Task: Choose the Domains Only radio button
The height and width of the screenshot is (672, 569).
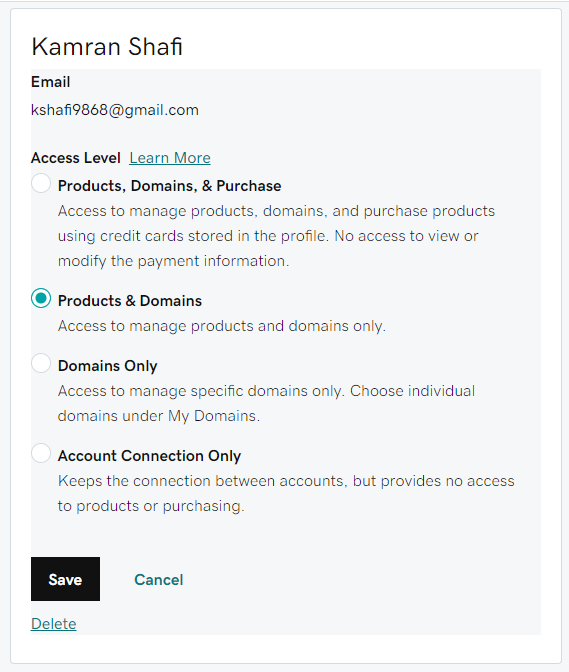Action: pos(41,363)
